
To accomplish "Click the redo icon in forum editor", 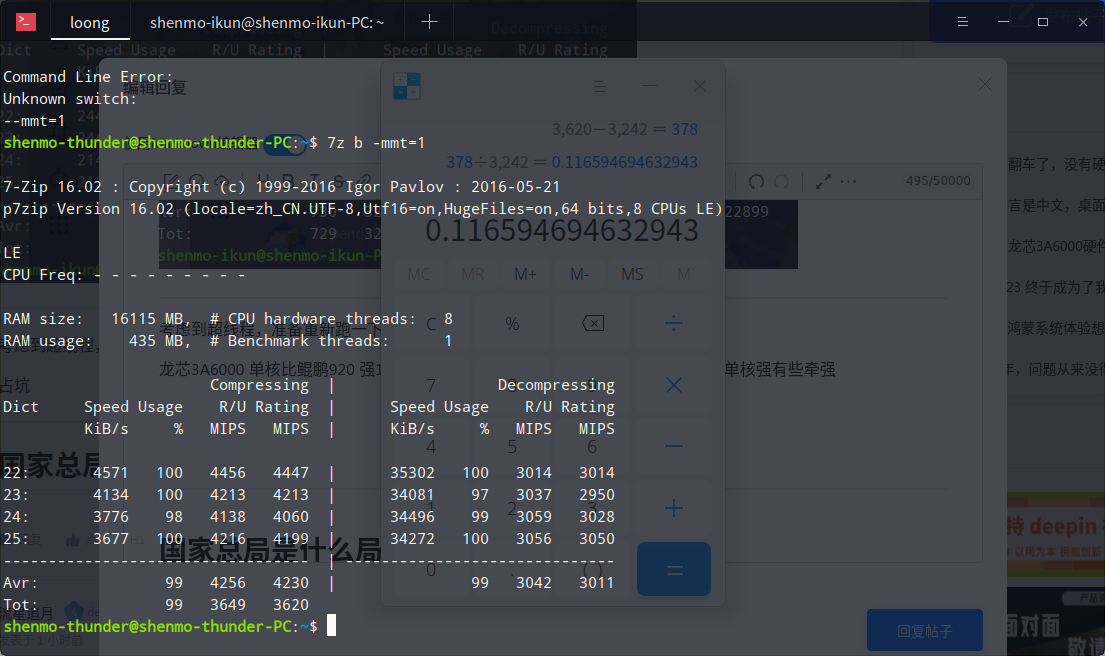I will 782,182.
